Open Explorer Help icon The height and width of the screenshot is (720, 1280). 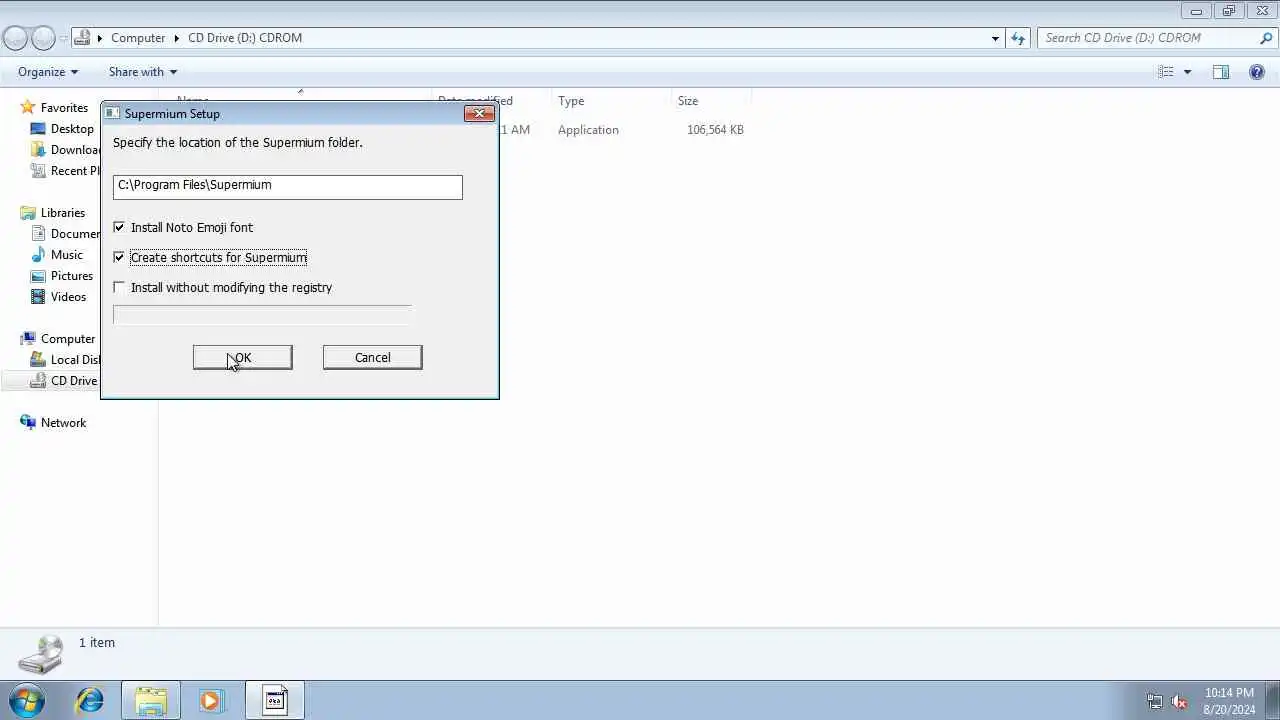click(x=1257, y=72)
